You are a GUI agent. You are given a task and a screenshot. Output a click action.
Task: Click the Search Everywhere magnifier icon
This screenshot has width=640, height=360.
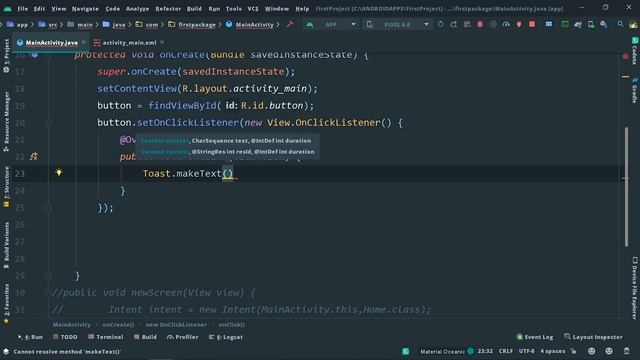click(x=620, y=24)
